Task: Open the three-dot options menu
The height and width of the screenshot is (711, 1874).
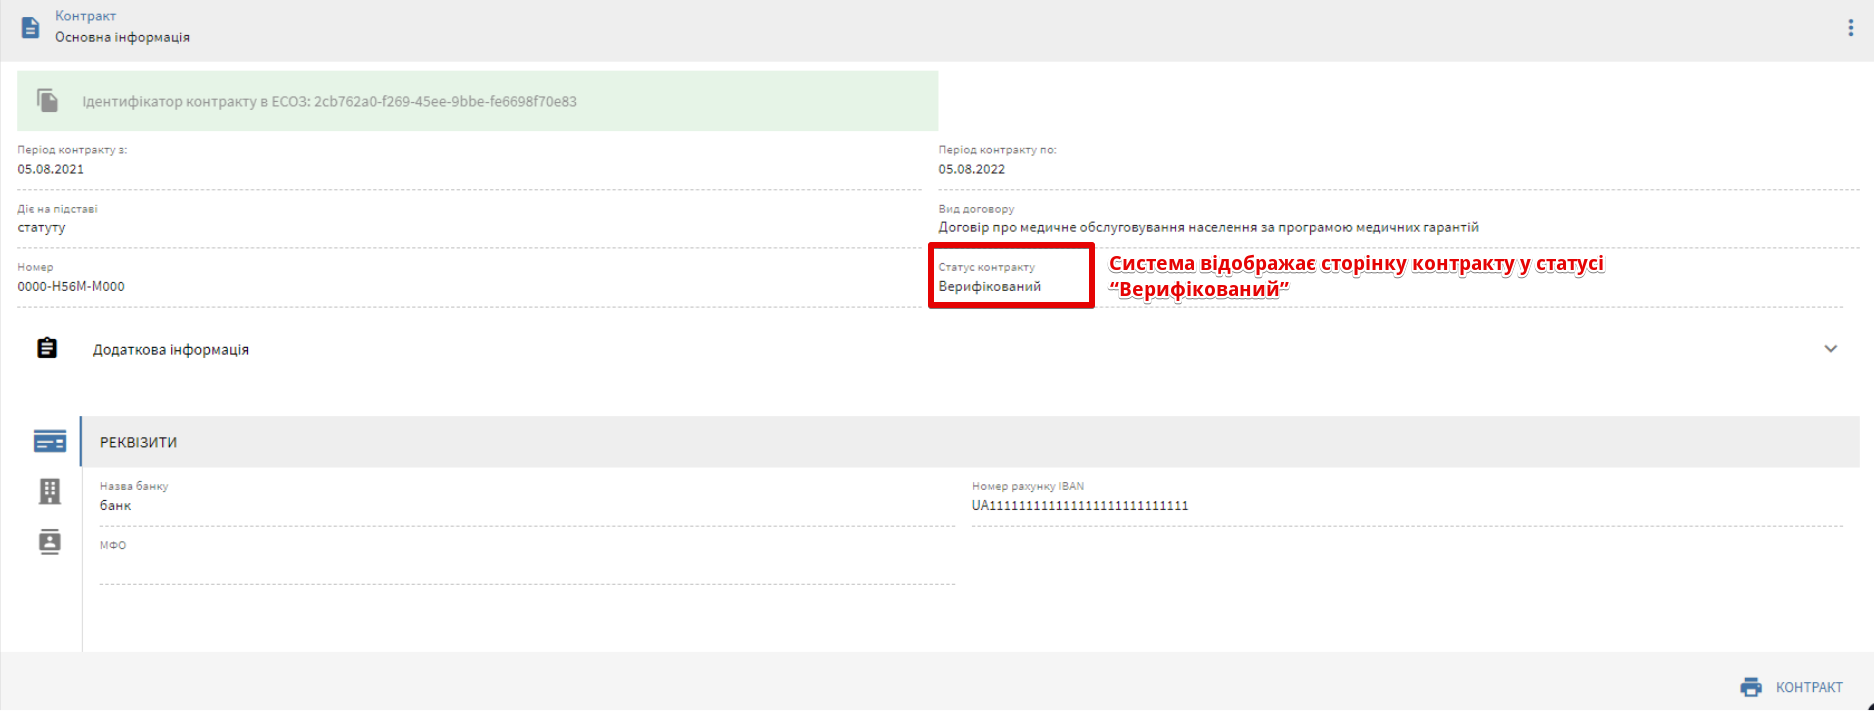Action: tap(1849, 28)
